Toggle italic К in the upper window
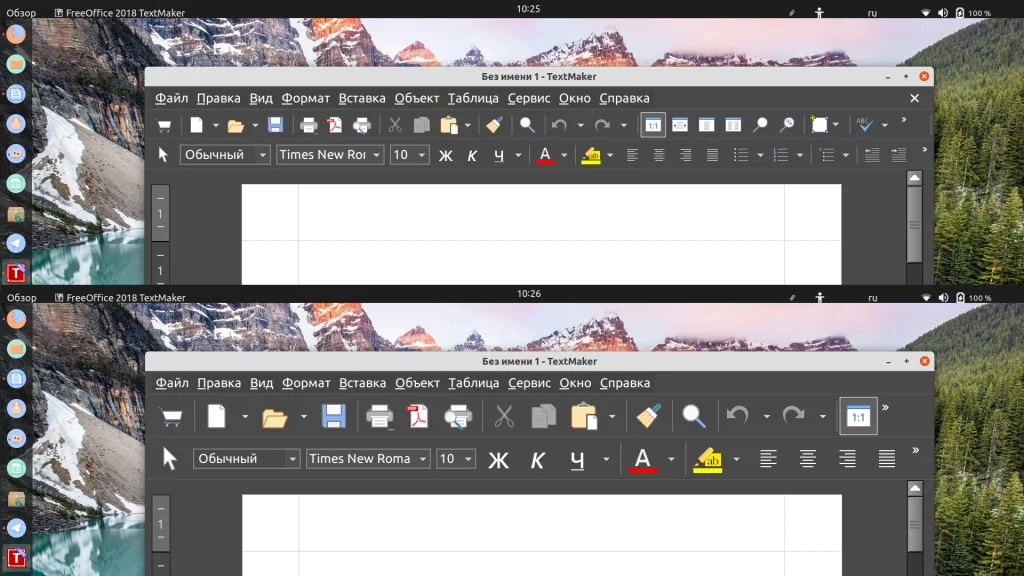This screenshot has width=1024, height=576. pyautogui.click(x=472, y=155)
